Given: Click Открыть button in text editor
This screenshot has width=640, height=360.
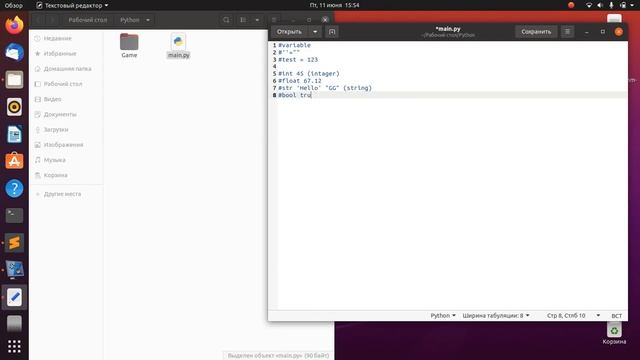Looking at the screenshot, I should click(x=289, y=31).
